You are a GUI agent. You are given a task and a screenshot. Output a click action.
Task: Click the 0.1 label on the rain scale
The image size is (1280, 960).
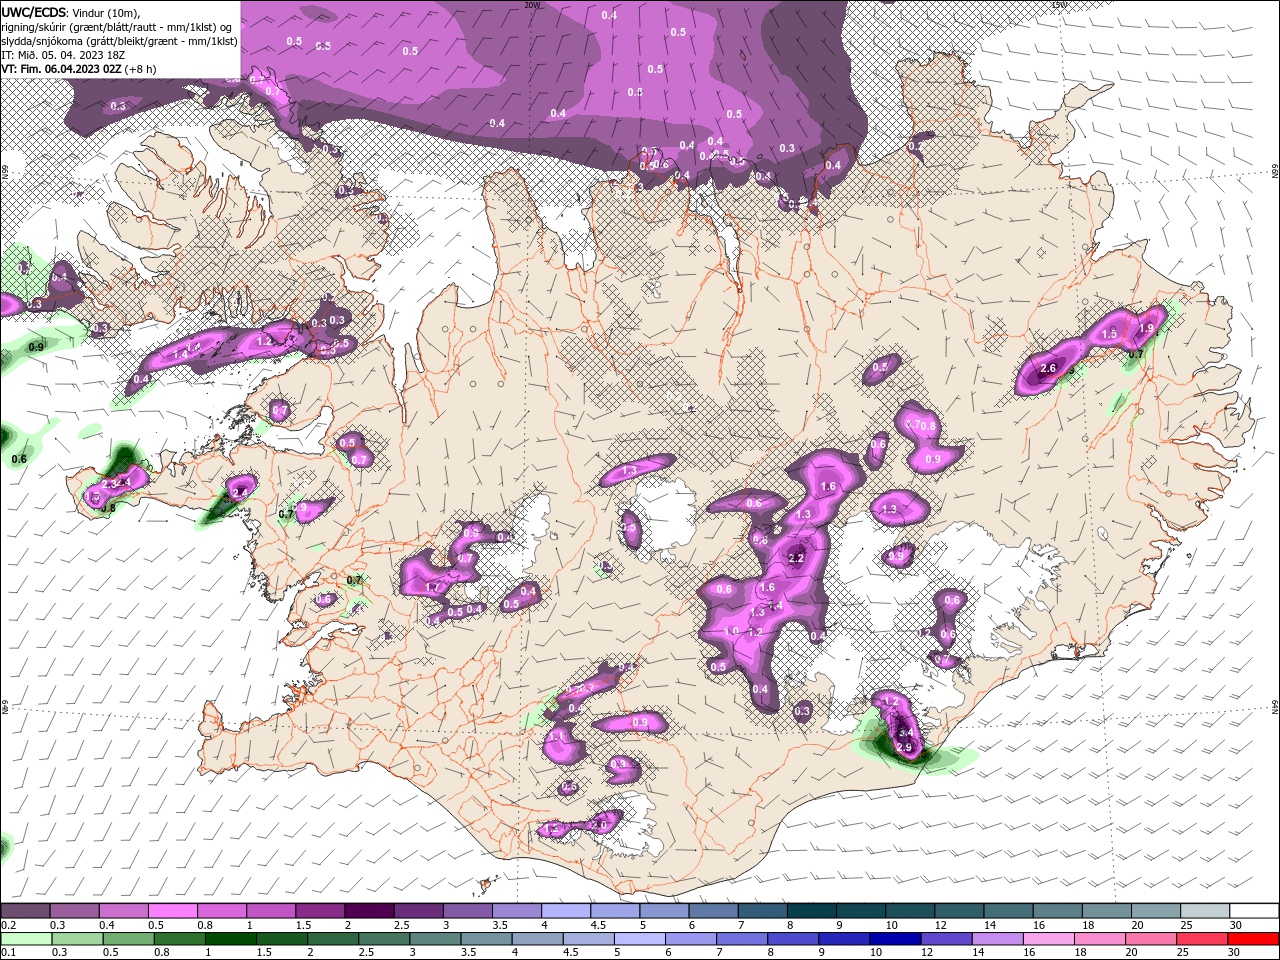tap(9, 954)
